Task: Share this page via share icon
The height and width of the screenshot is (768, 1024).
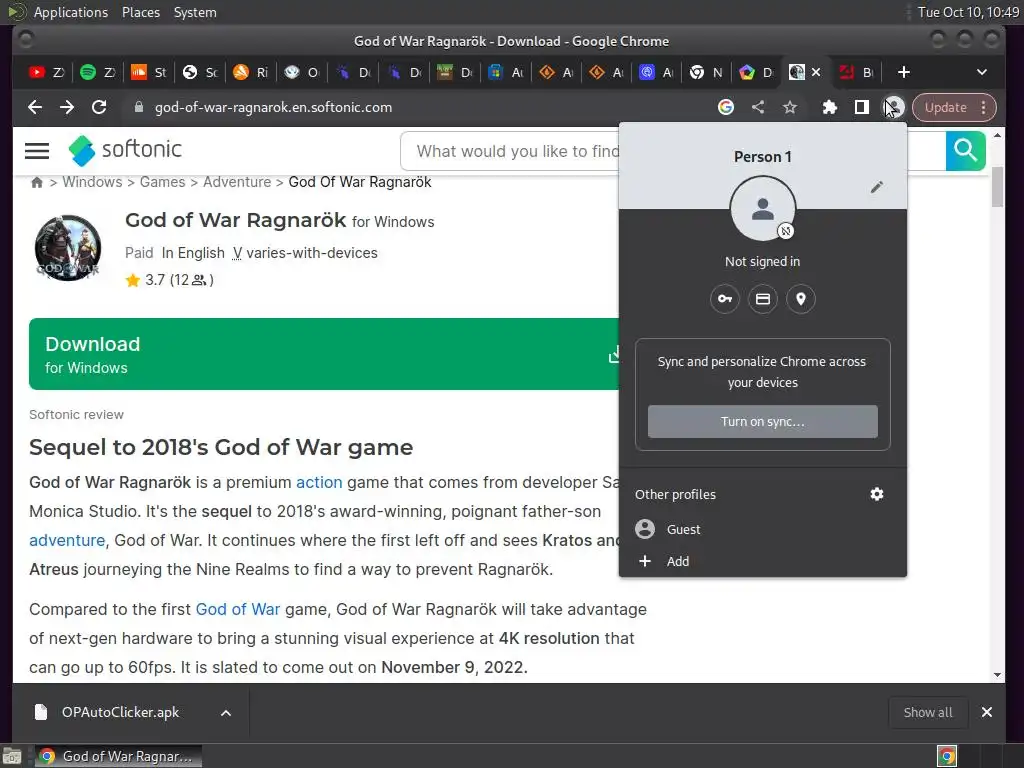Action: pyautogui.click(x=758, y=107)
